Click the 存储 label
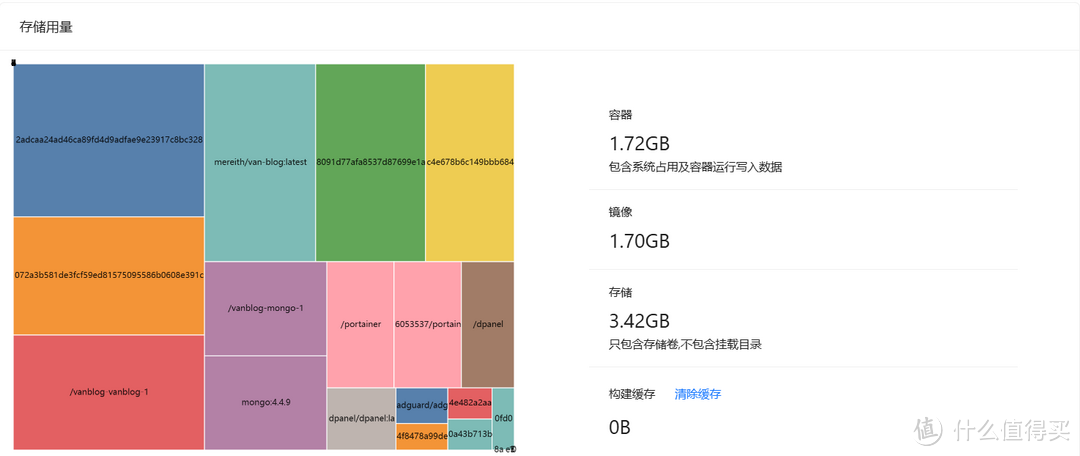This screenshot has height=456, width=1080. (621, 292)
